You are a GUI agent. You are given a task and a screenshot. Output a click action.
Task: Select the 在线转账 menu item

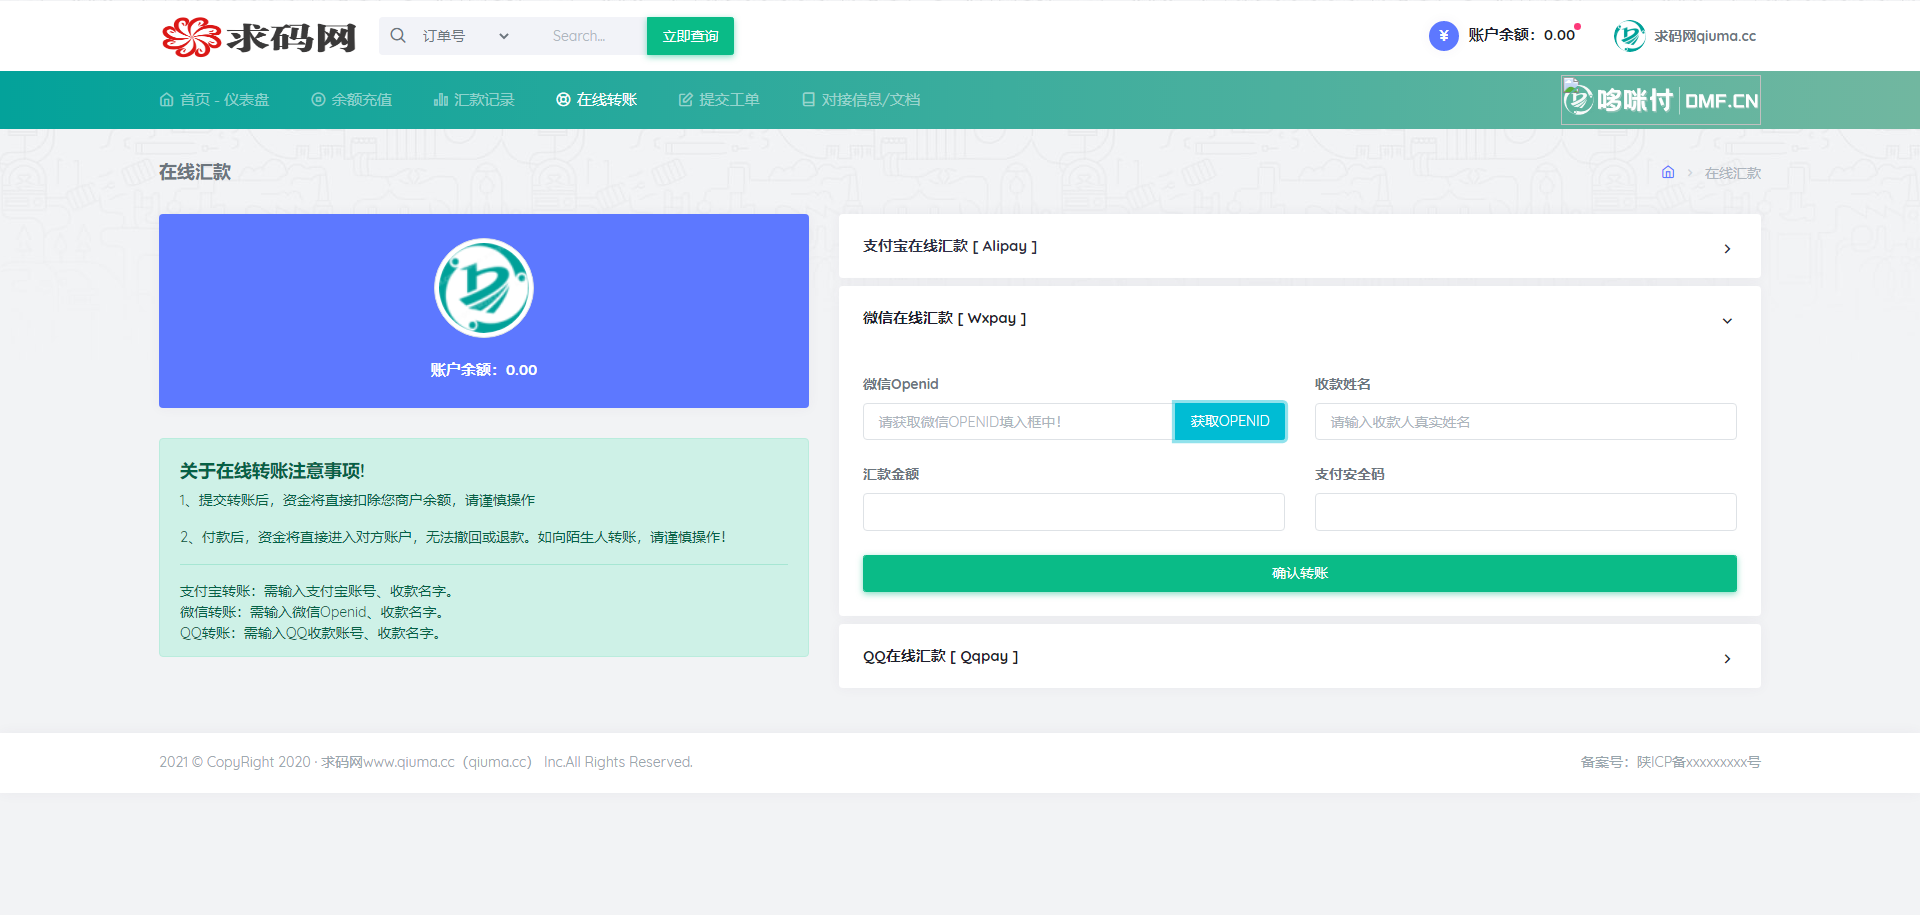coord(596,100)
